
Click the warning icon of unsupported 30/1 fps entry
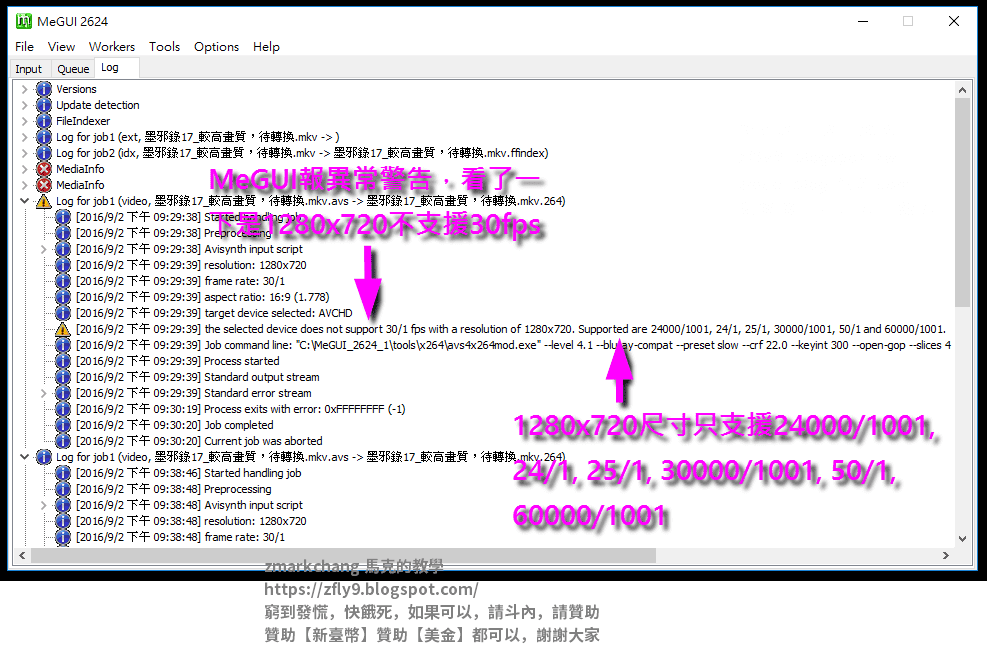tap(63, 329)
